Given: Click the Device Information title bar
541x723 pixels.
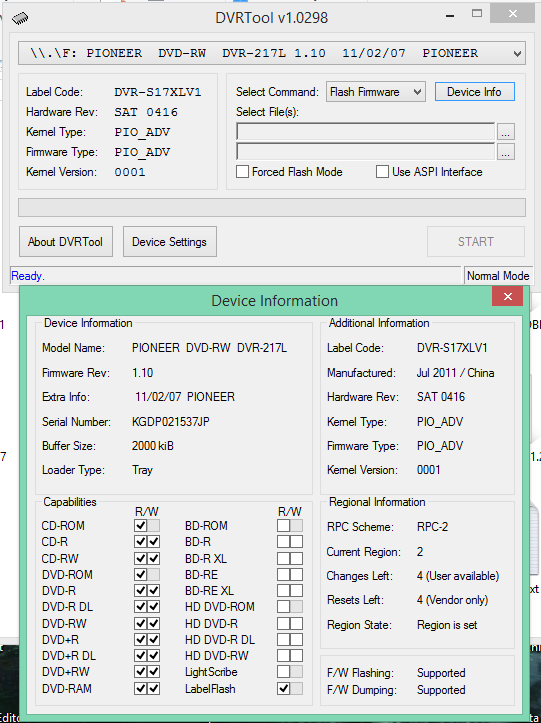Looking at the screenshot, I should [x=274, y=301].
